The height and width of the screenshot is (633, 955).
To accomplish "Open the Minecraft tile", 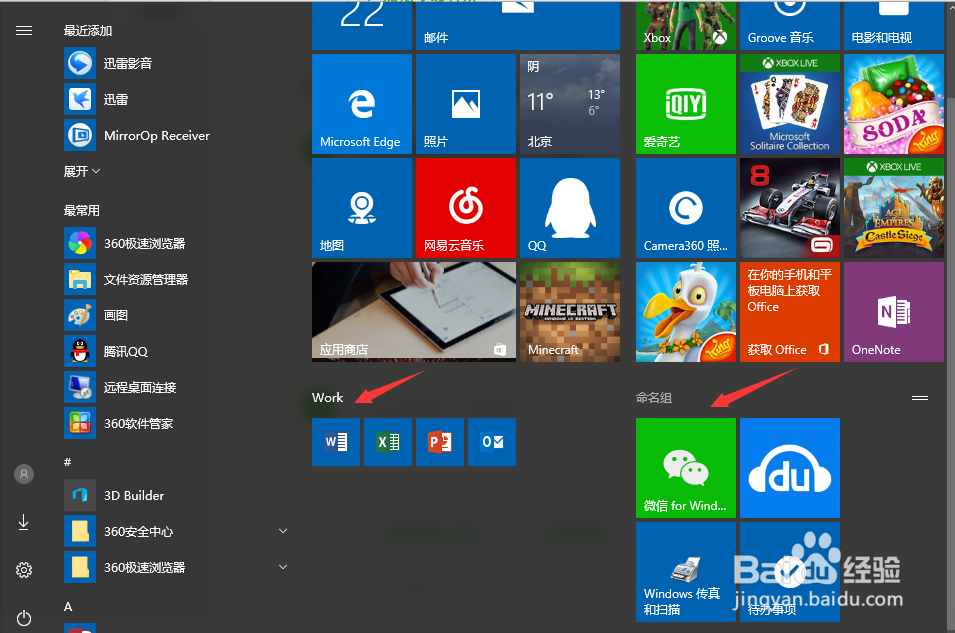I will 570,312.
